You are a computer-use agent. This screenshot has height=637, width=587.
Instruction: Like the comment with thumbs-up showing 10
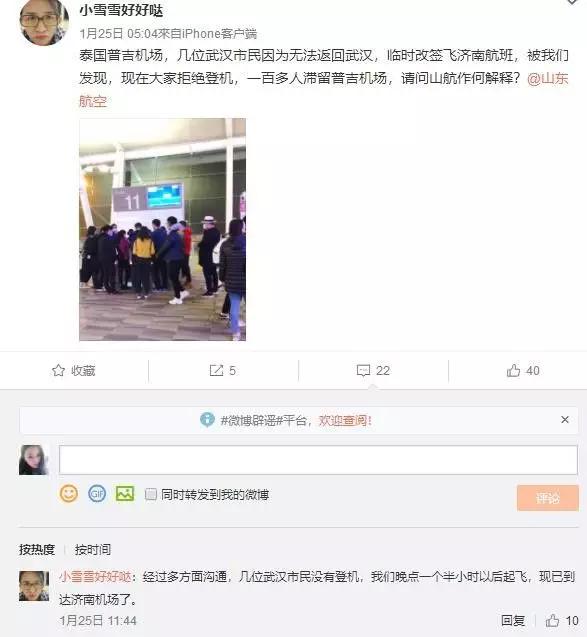[x=552, y=620]
